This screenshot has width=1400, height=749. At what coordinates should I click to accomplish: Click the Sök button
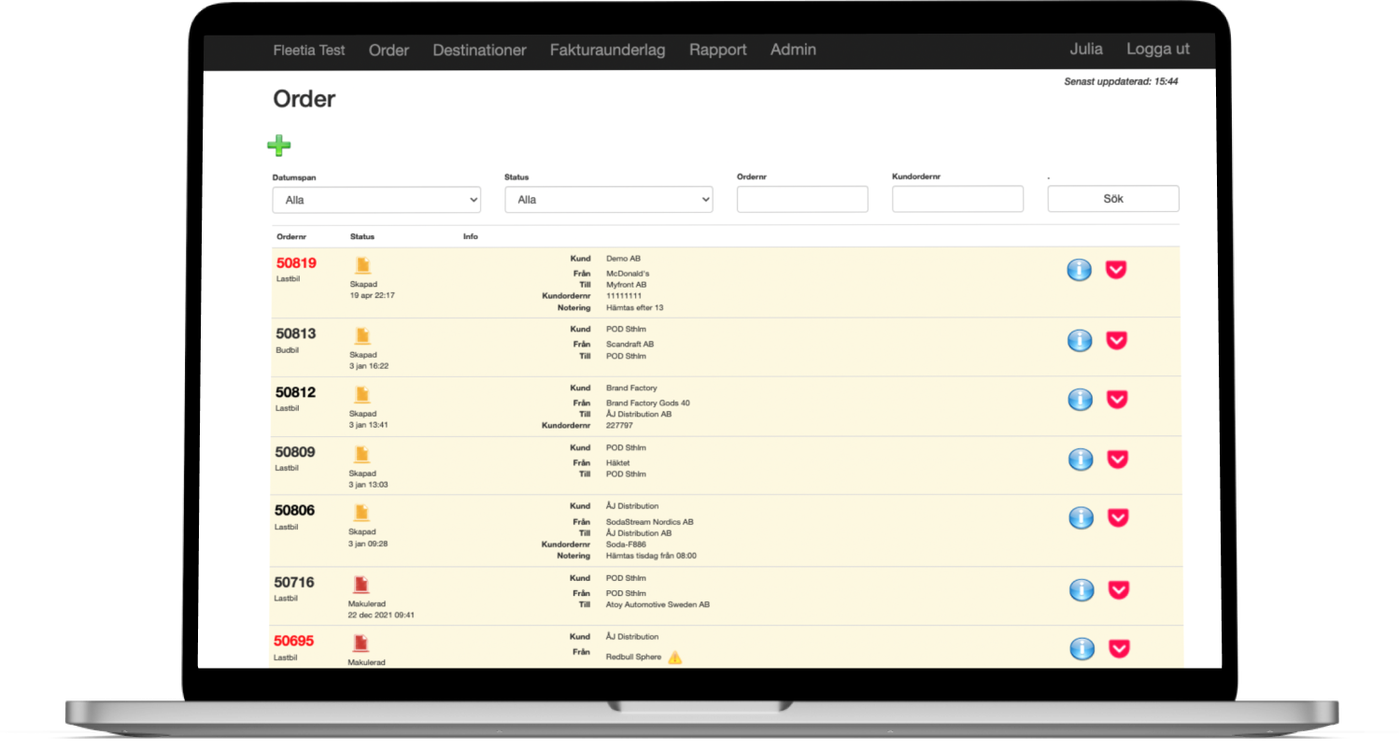1113,199
